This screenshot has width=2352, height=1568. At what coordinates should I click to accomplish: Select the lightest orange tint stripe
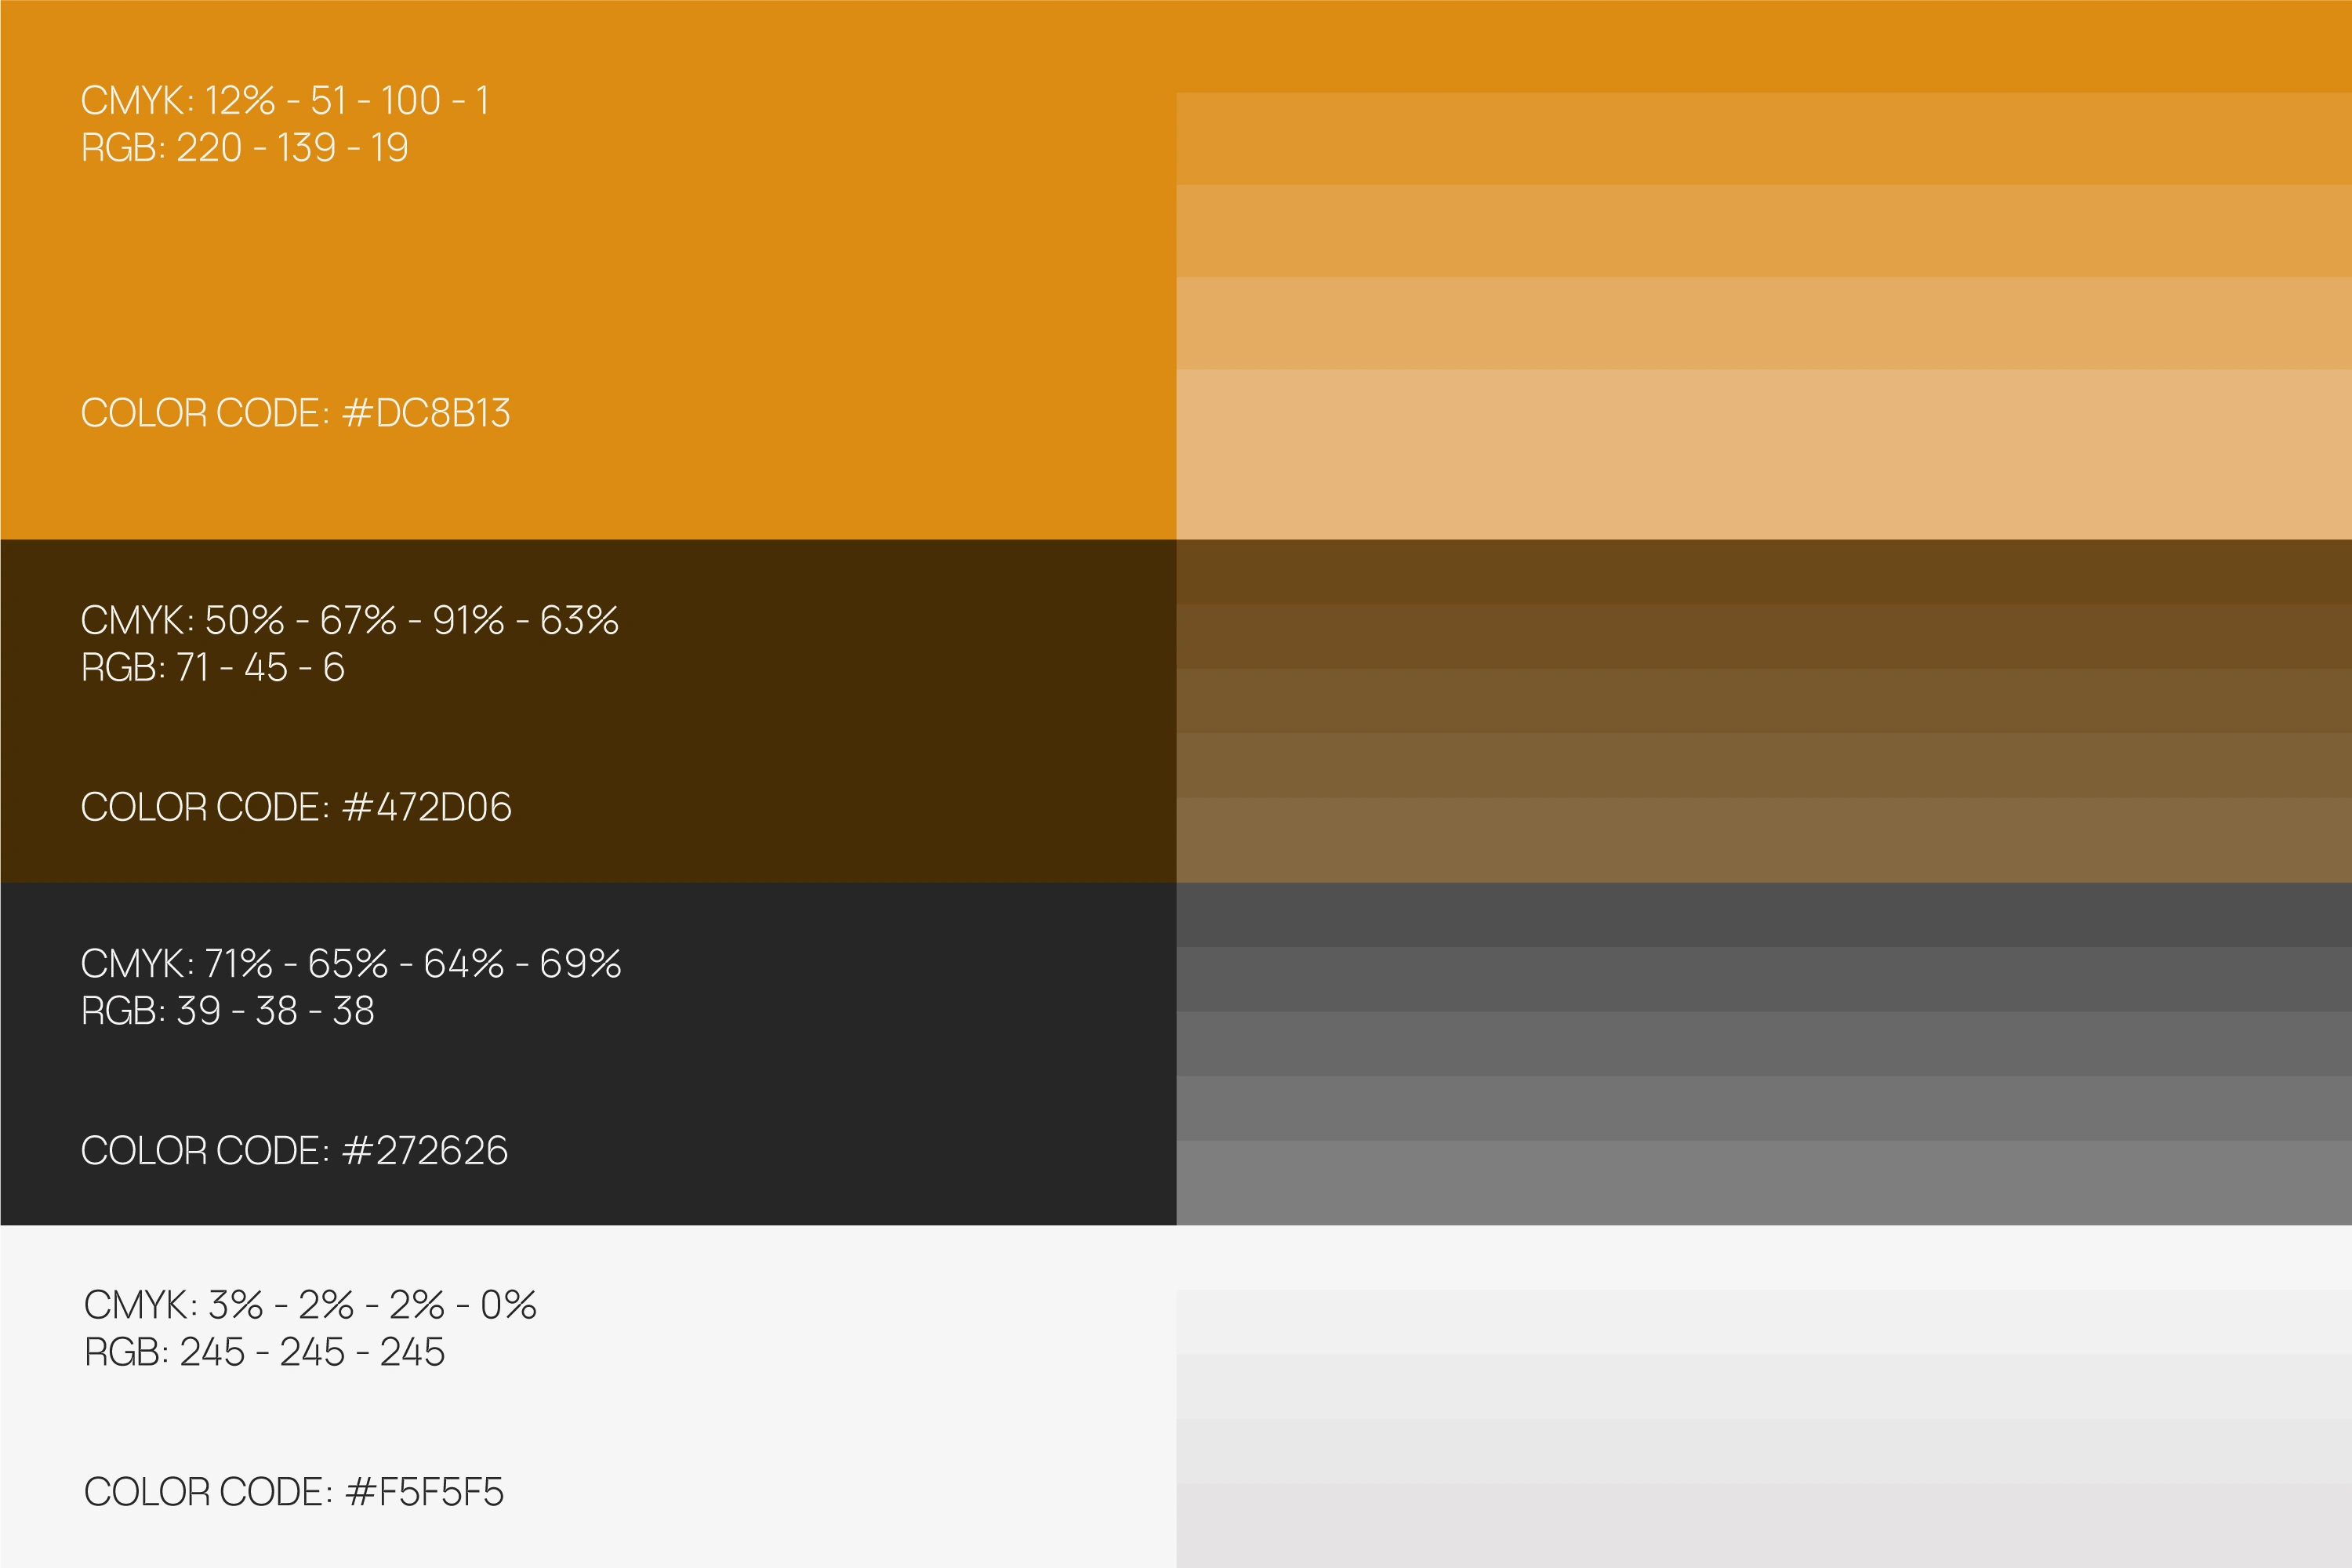(1763, 454)
